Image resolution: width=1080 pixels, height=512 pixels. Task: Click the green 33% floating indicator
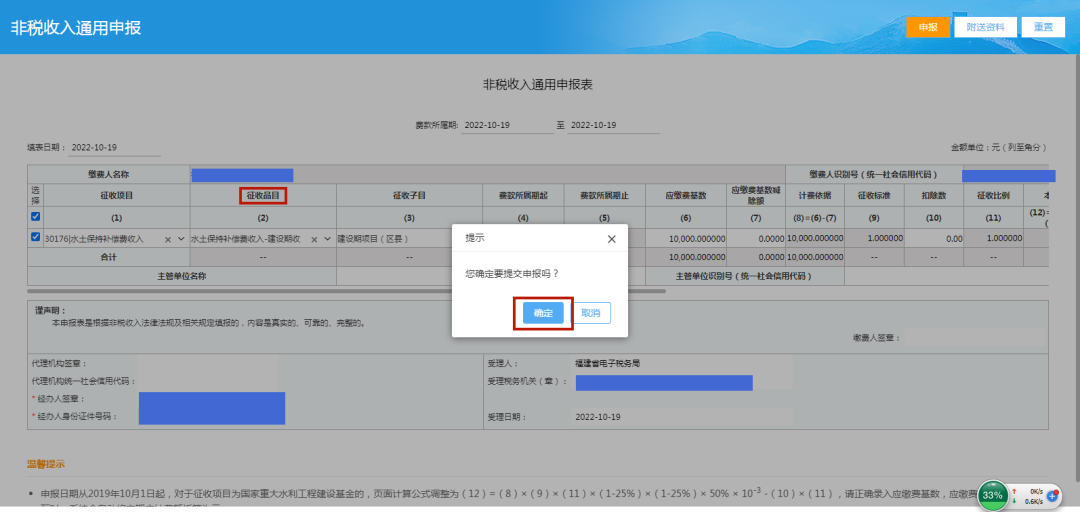tap(992, 495)
